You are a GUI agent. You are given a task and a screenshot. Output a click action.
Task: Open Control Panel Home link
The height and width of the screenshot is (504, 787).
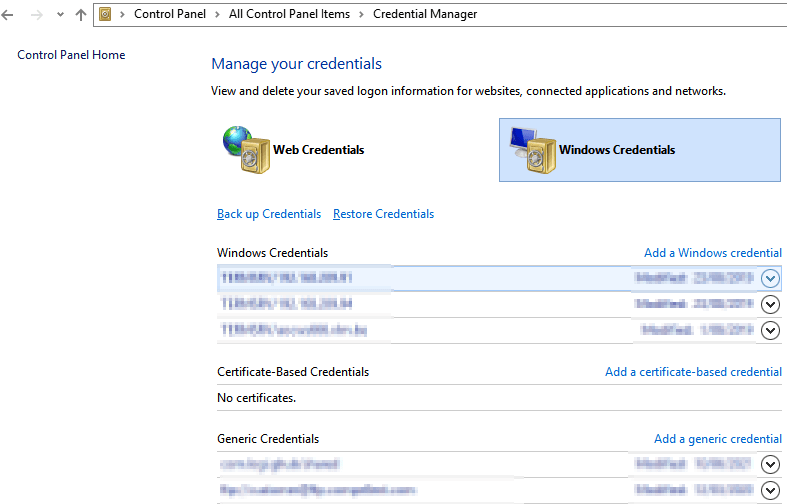click(71, 55)
